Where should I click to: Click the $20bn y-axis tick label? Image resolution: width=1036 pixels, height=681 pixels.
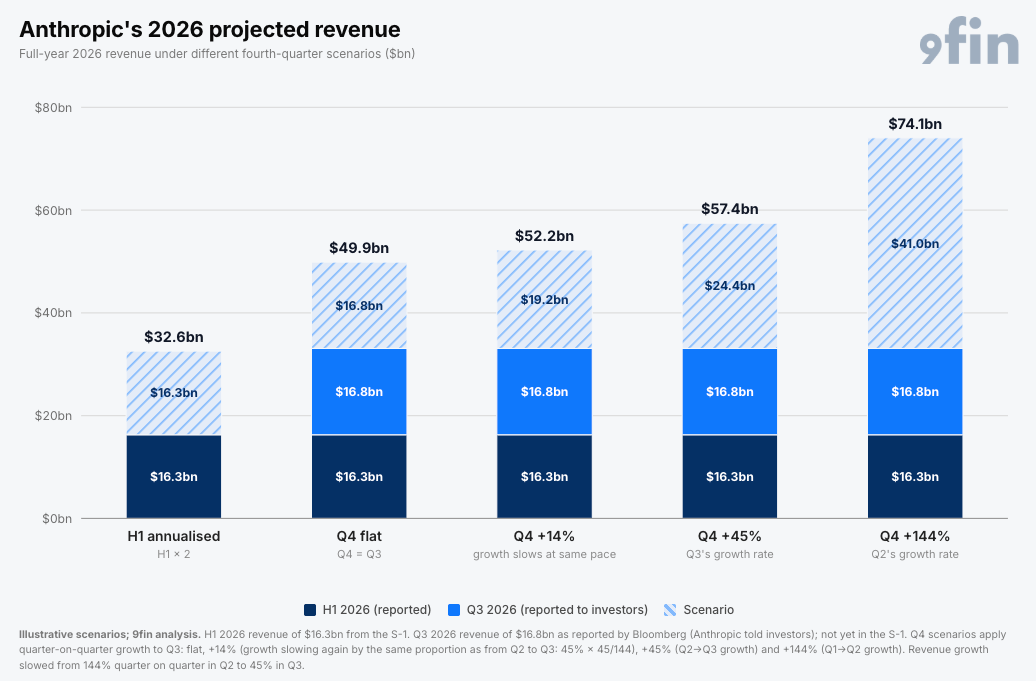pos(54,416)
